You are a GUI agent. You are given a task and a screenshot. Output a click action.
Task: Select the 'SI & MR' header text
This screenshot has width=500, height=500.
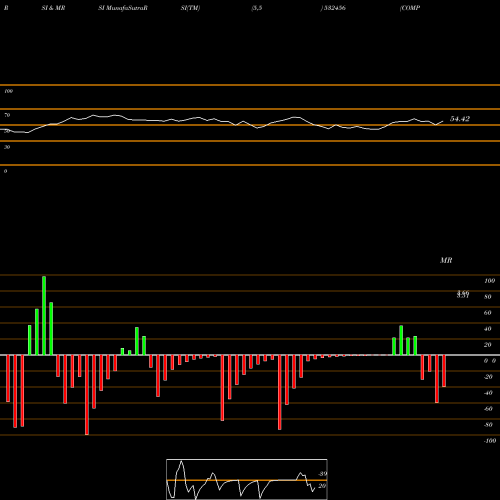pyautogui.click(x=53, y=8)
